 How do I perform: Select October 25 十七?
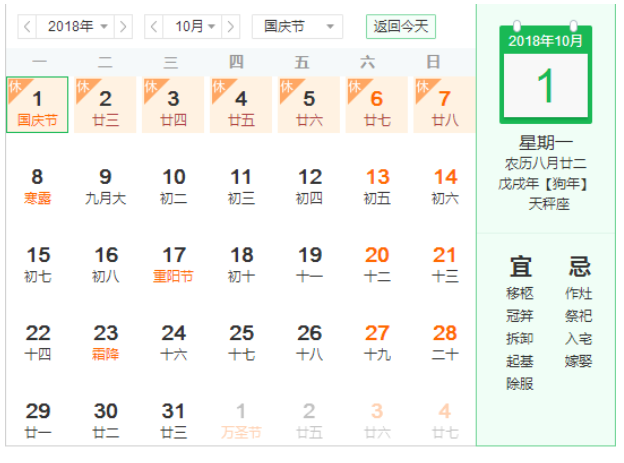(x=241, y=342)
